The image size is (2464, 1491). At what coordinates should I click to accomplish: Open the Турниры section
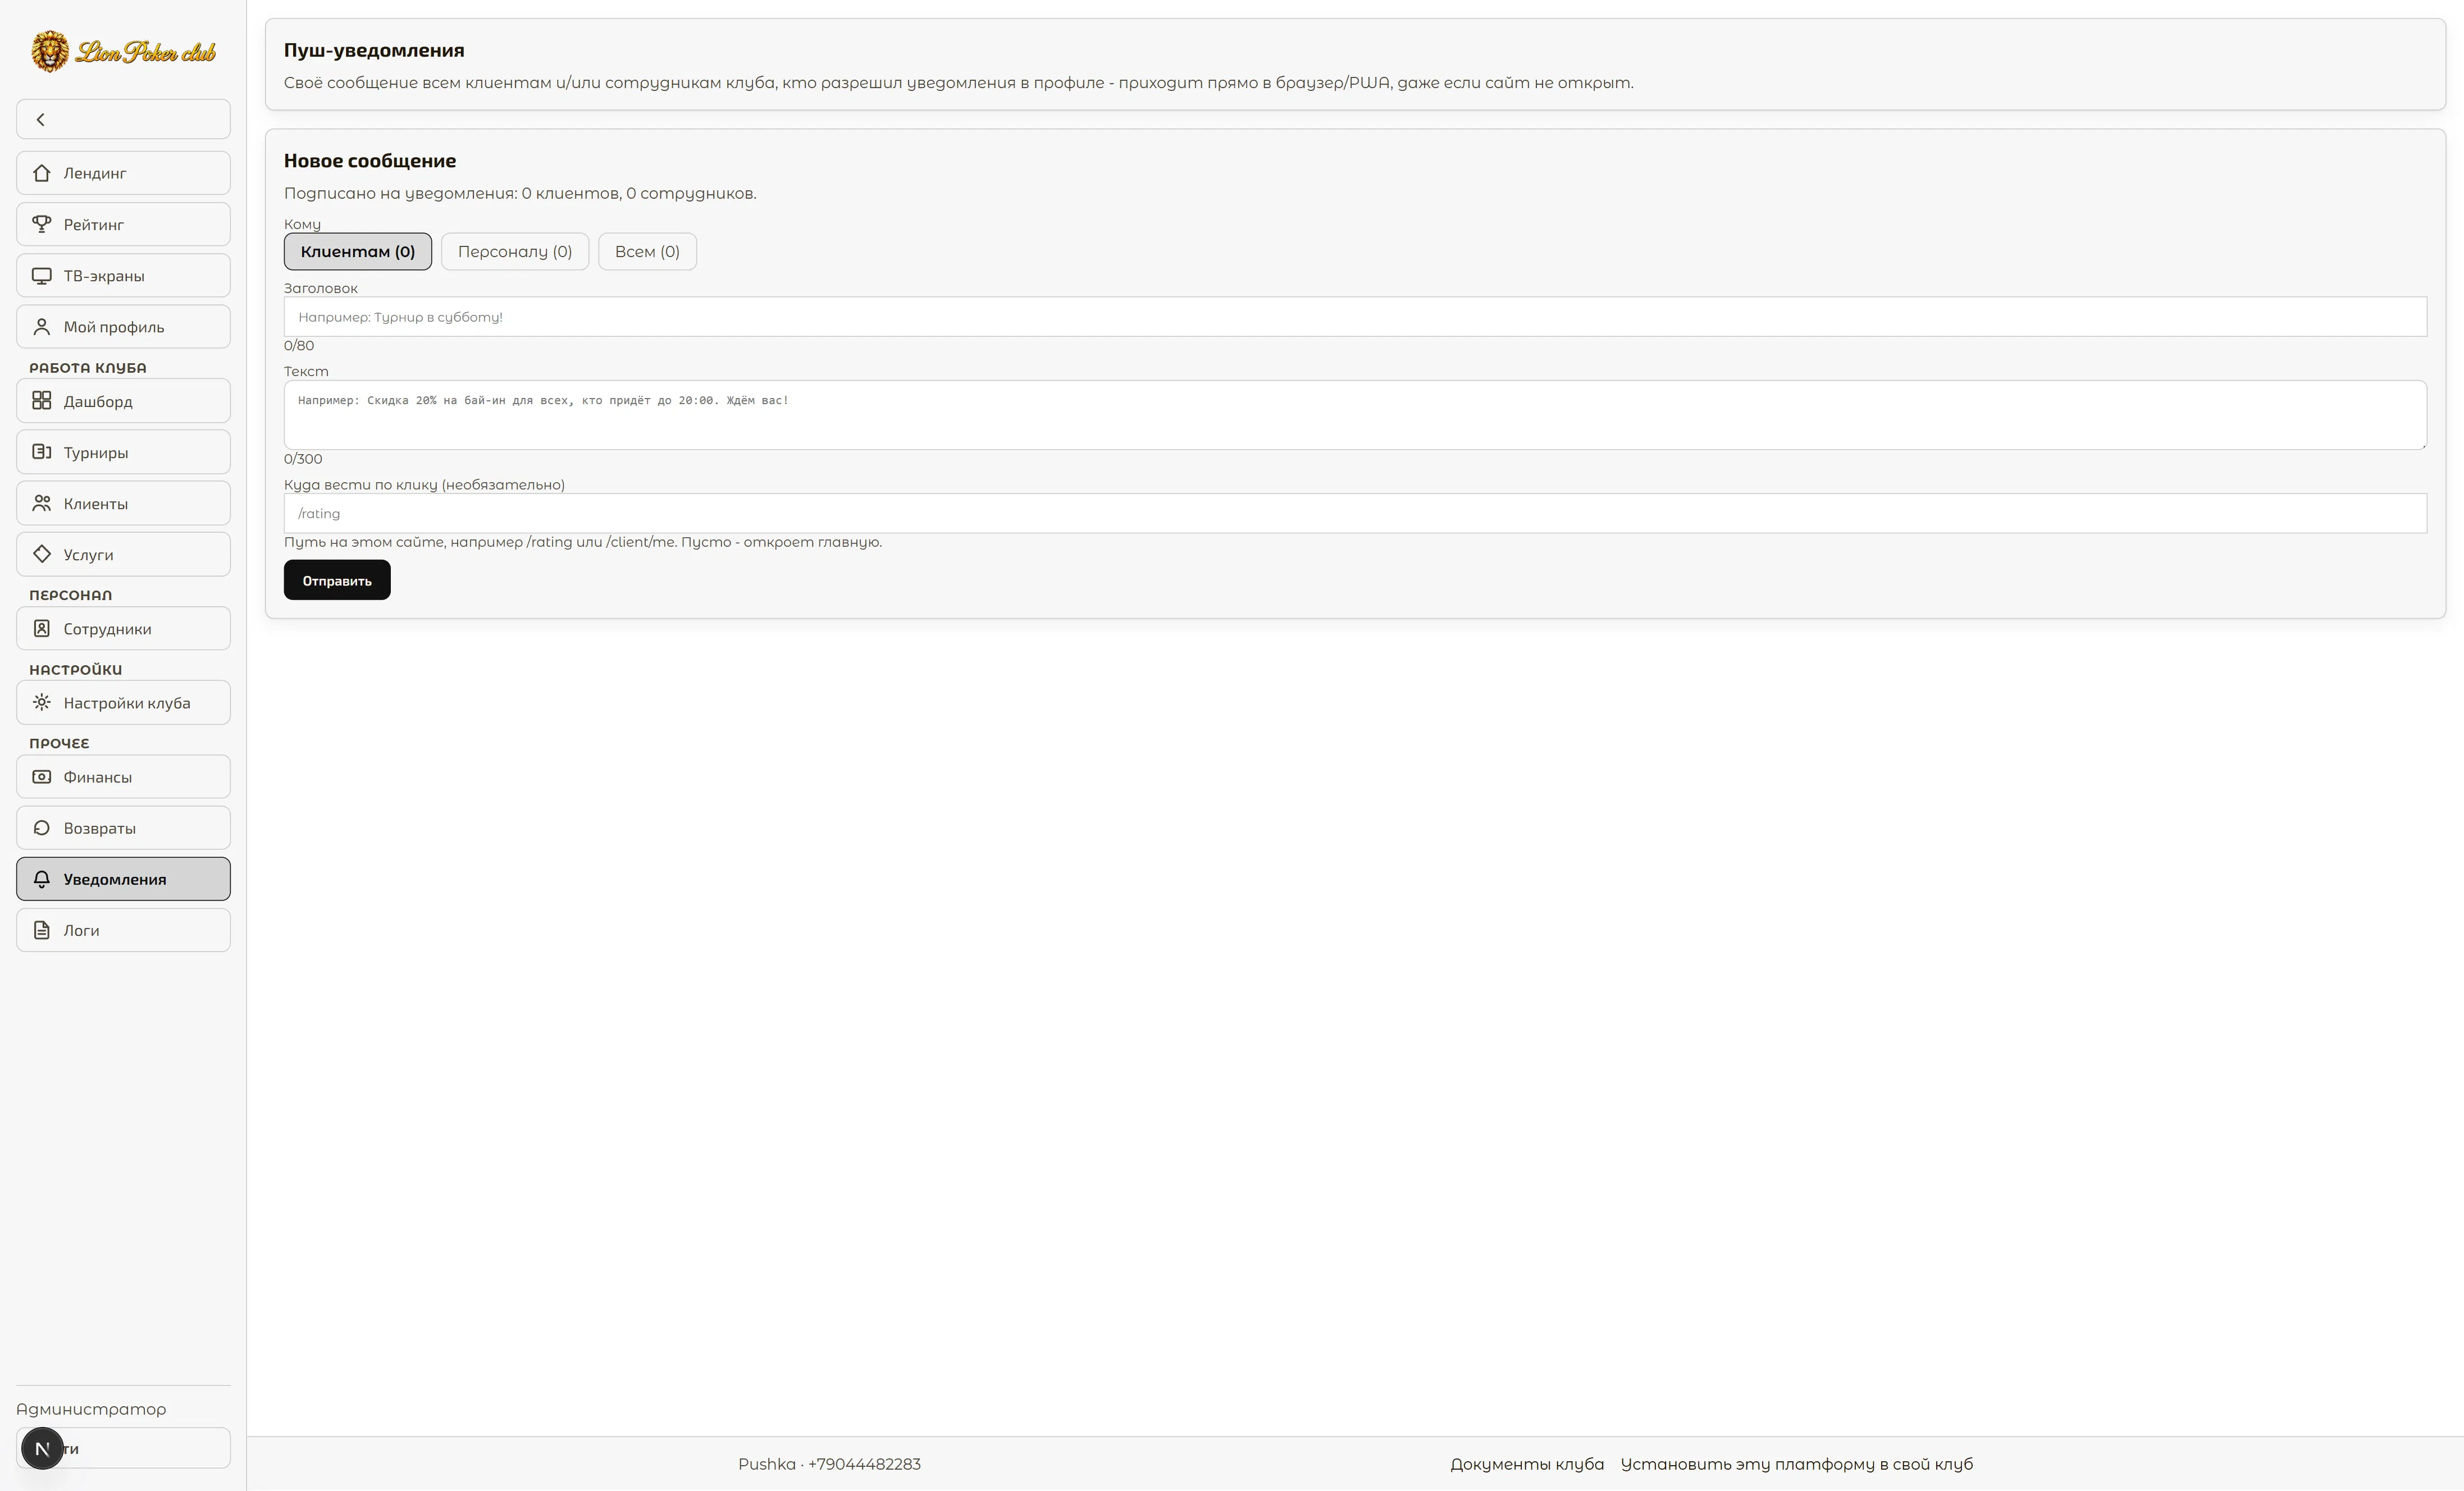pos(123,452)
